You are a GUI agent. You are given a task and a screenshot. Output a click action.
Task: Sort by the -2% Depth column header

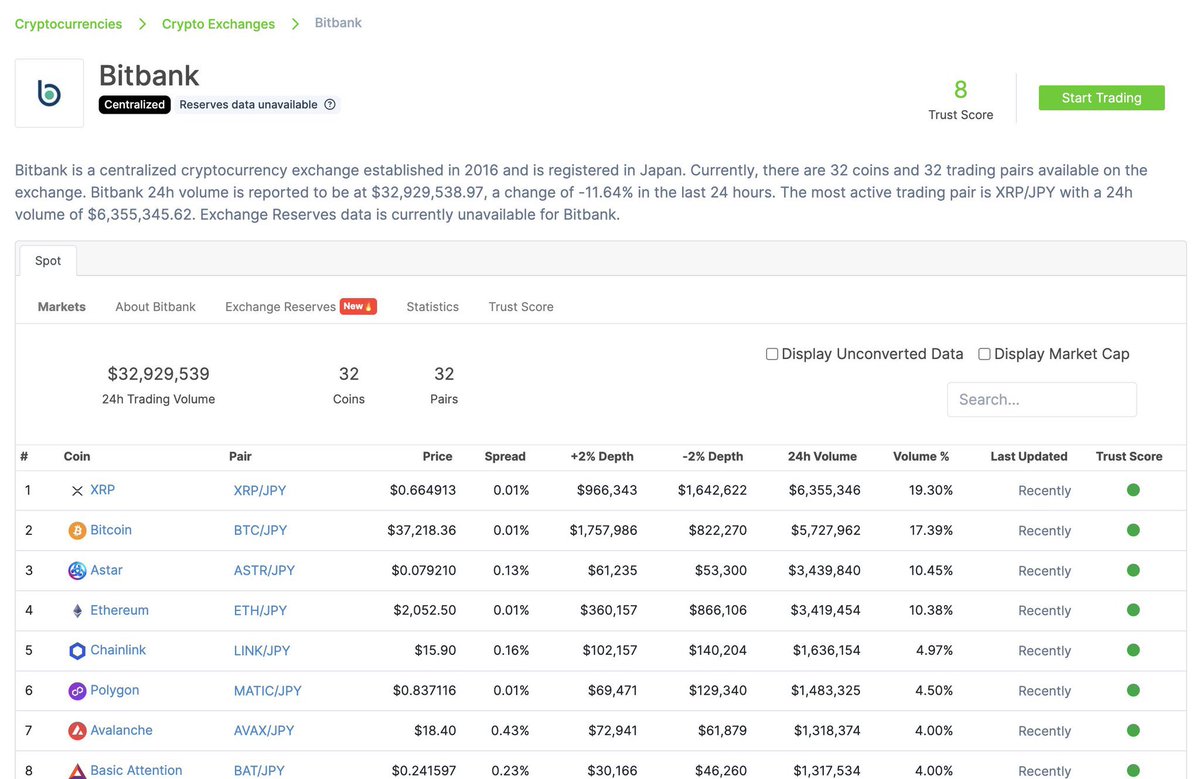[x=713, y=456]
